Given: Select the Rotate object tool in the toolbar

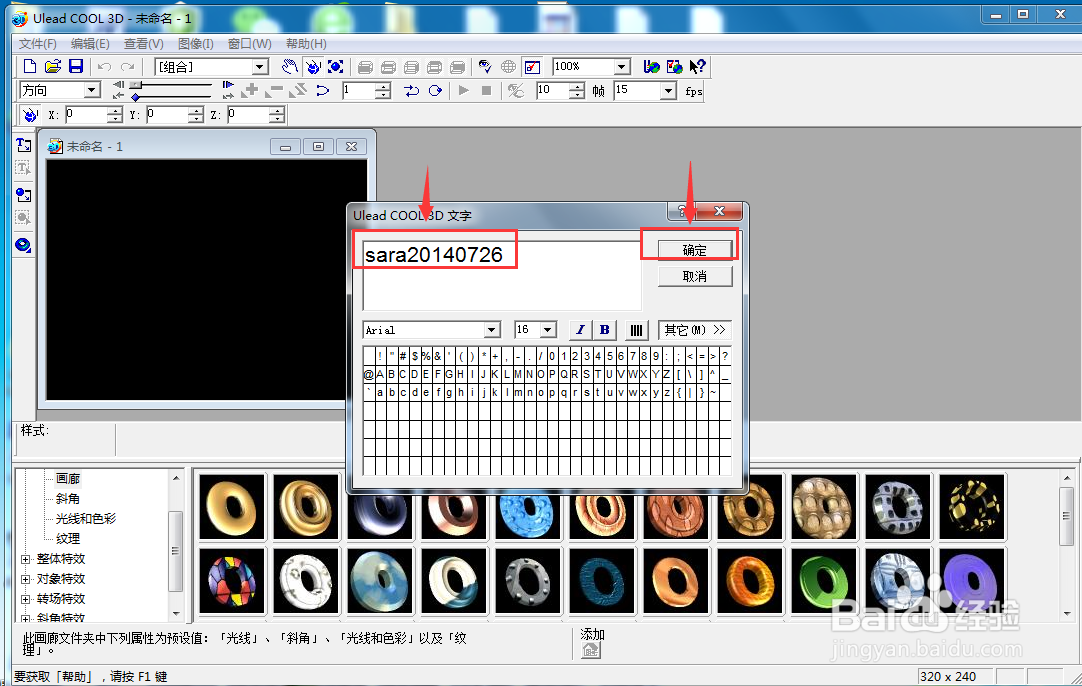Looking at the screenshot, I should pos(313,66).
